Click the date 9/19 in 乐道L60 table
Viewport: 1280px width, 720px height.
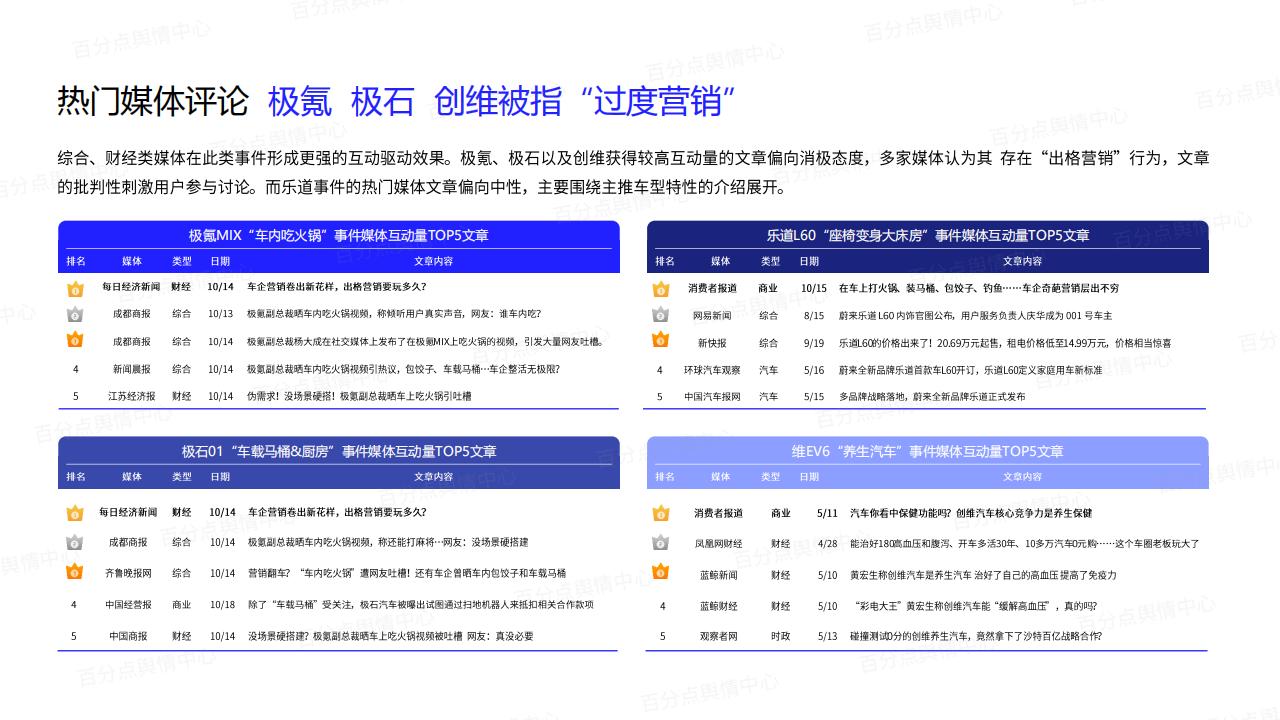coord(814,343)
